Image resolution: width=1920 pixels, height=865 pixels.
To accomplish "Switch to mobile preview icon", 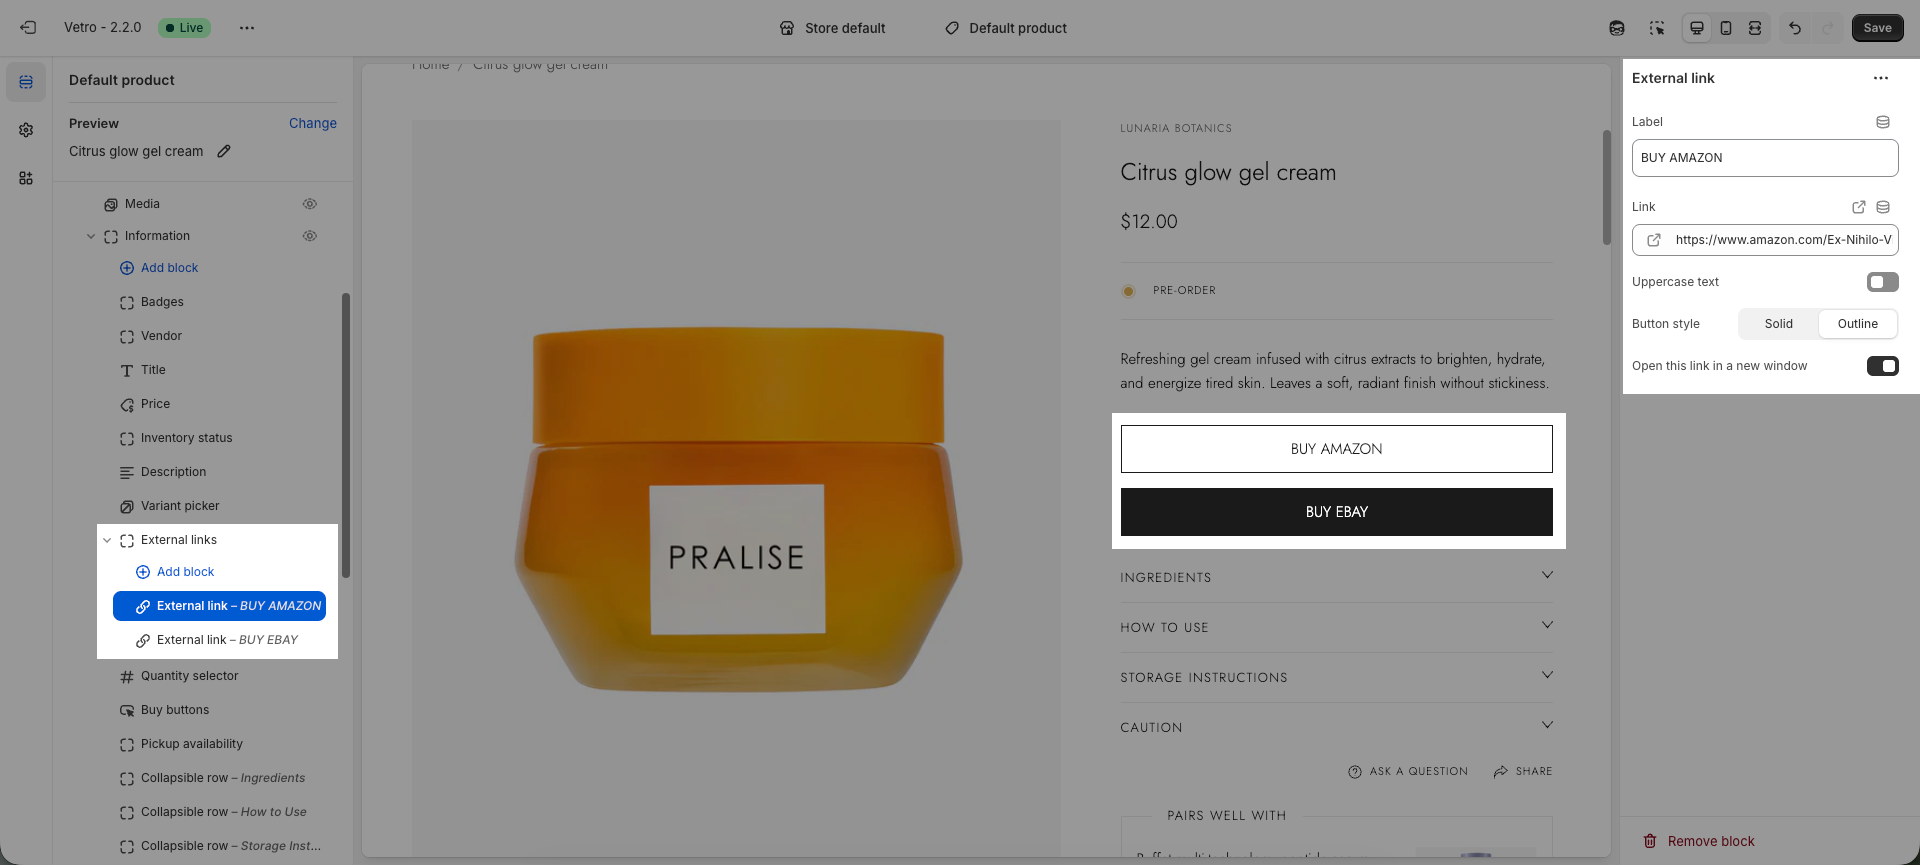I will click(1726, 28).
